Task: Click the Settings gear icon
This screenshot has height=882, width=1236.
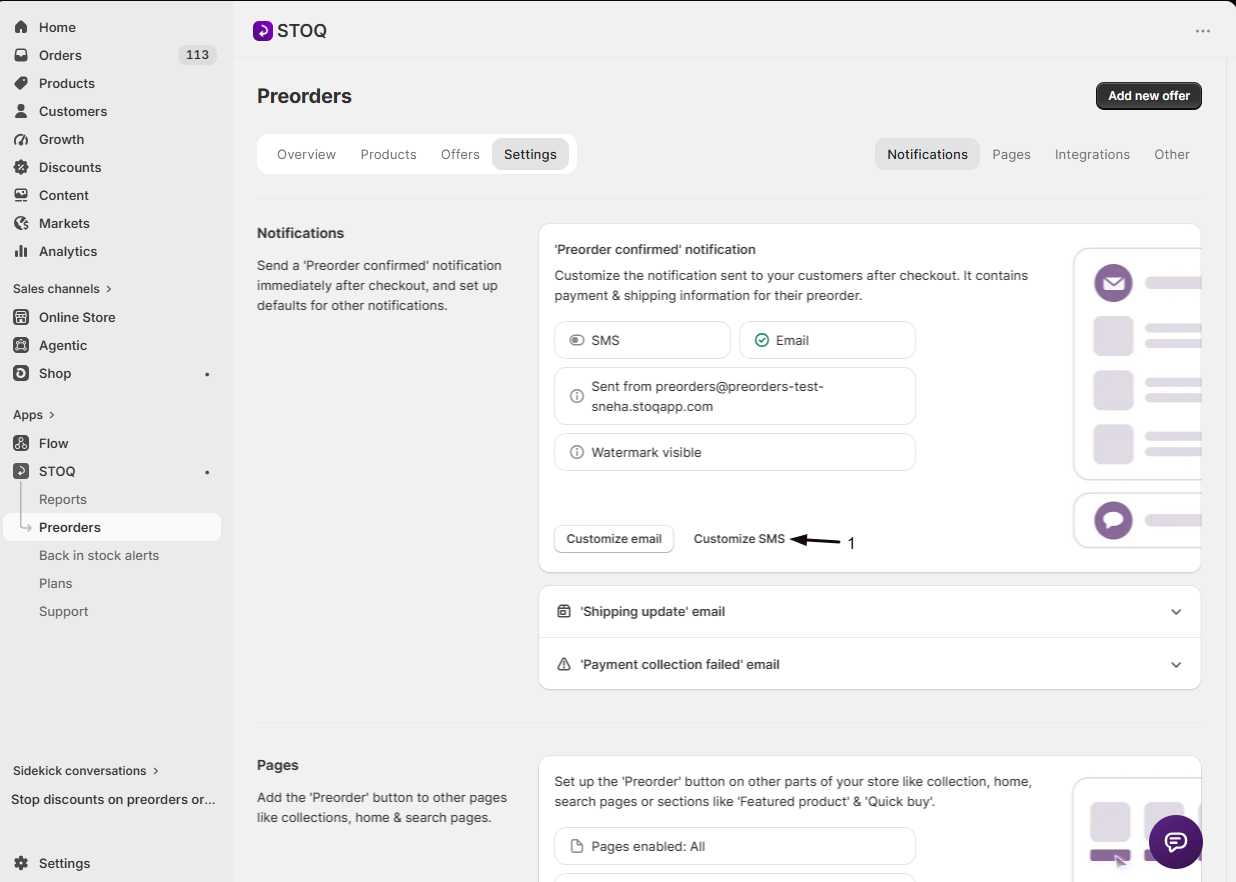Action: pos(21,863)
